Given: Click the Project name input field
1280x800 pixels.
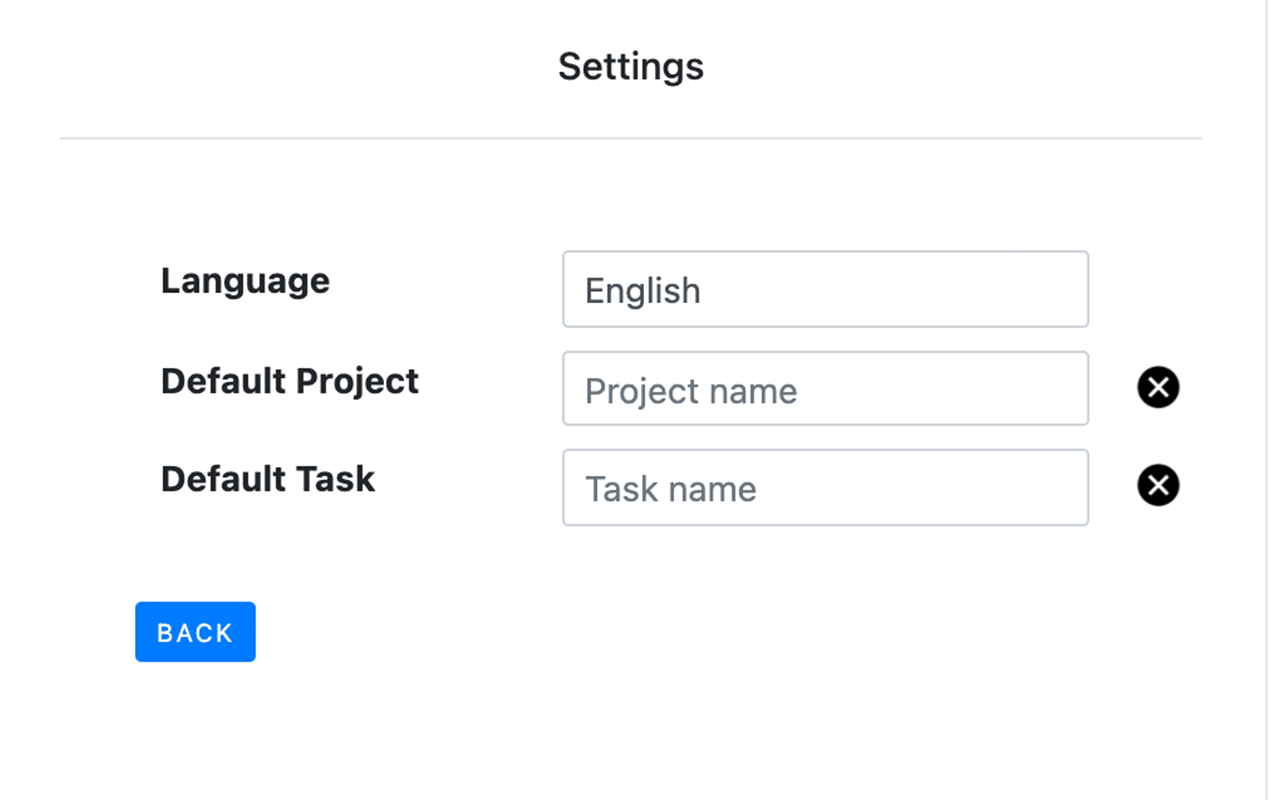Looking at the screenshot, I should pyautogui.click(x=825, y=389).
